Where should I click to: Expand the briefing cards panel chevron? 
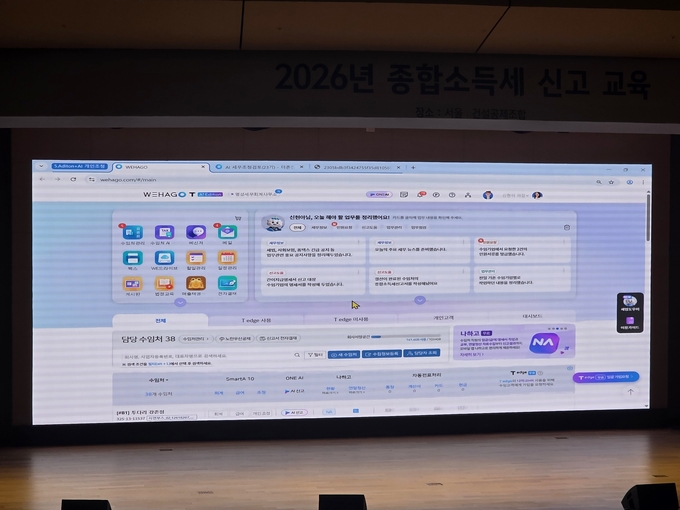pyautogui.click(x=420, y=300)
